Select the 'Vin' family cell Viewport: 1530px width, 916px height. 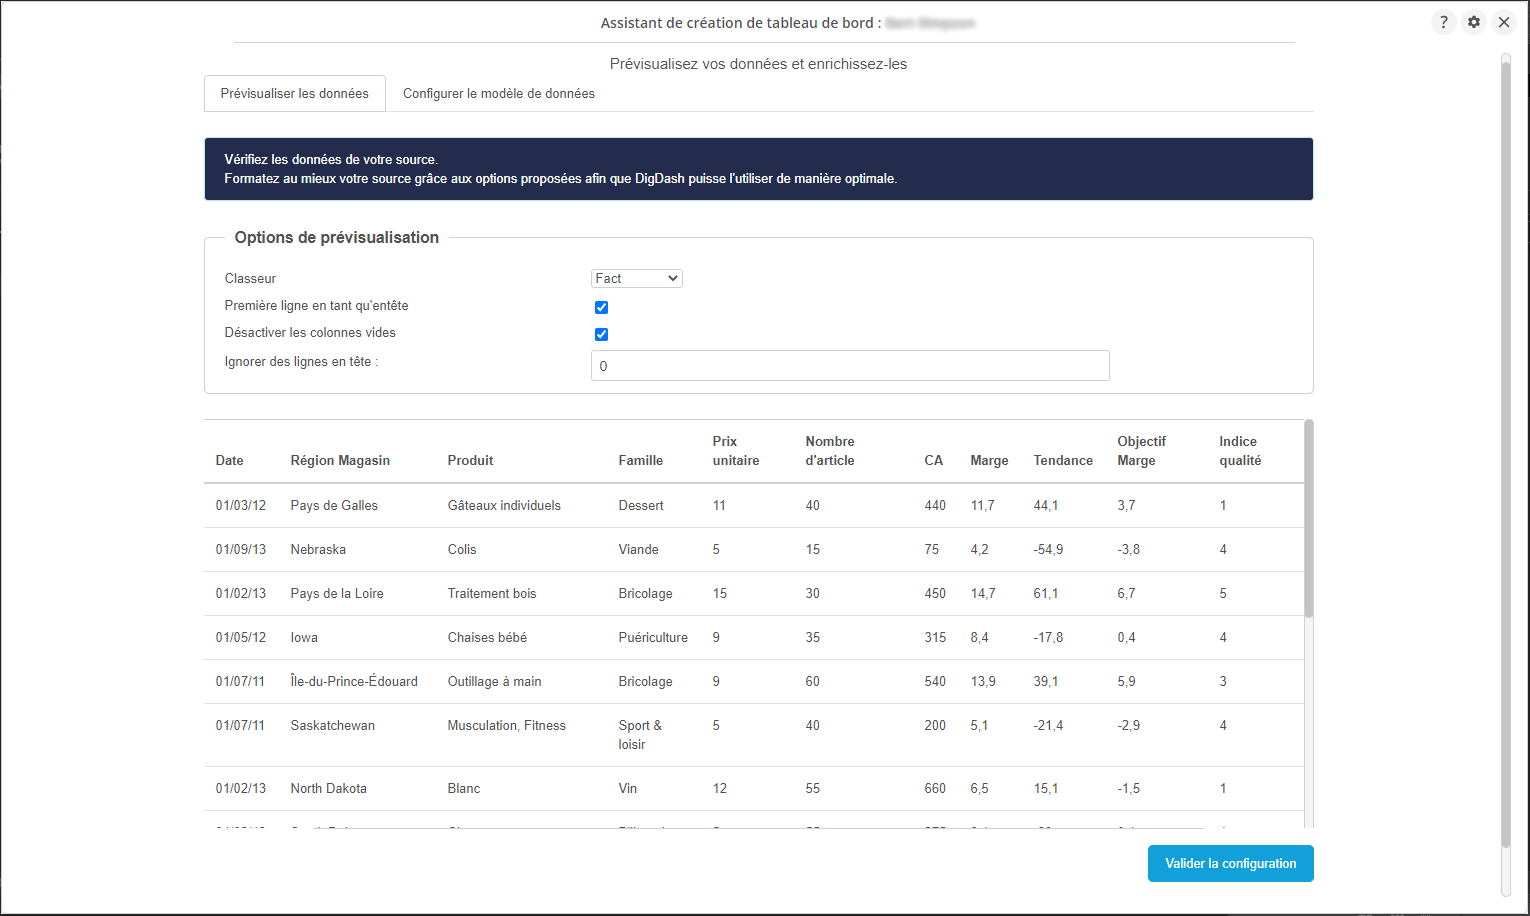pyautogui.click(x=627, y=788)
